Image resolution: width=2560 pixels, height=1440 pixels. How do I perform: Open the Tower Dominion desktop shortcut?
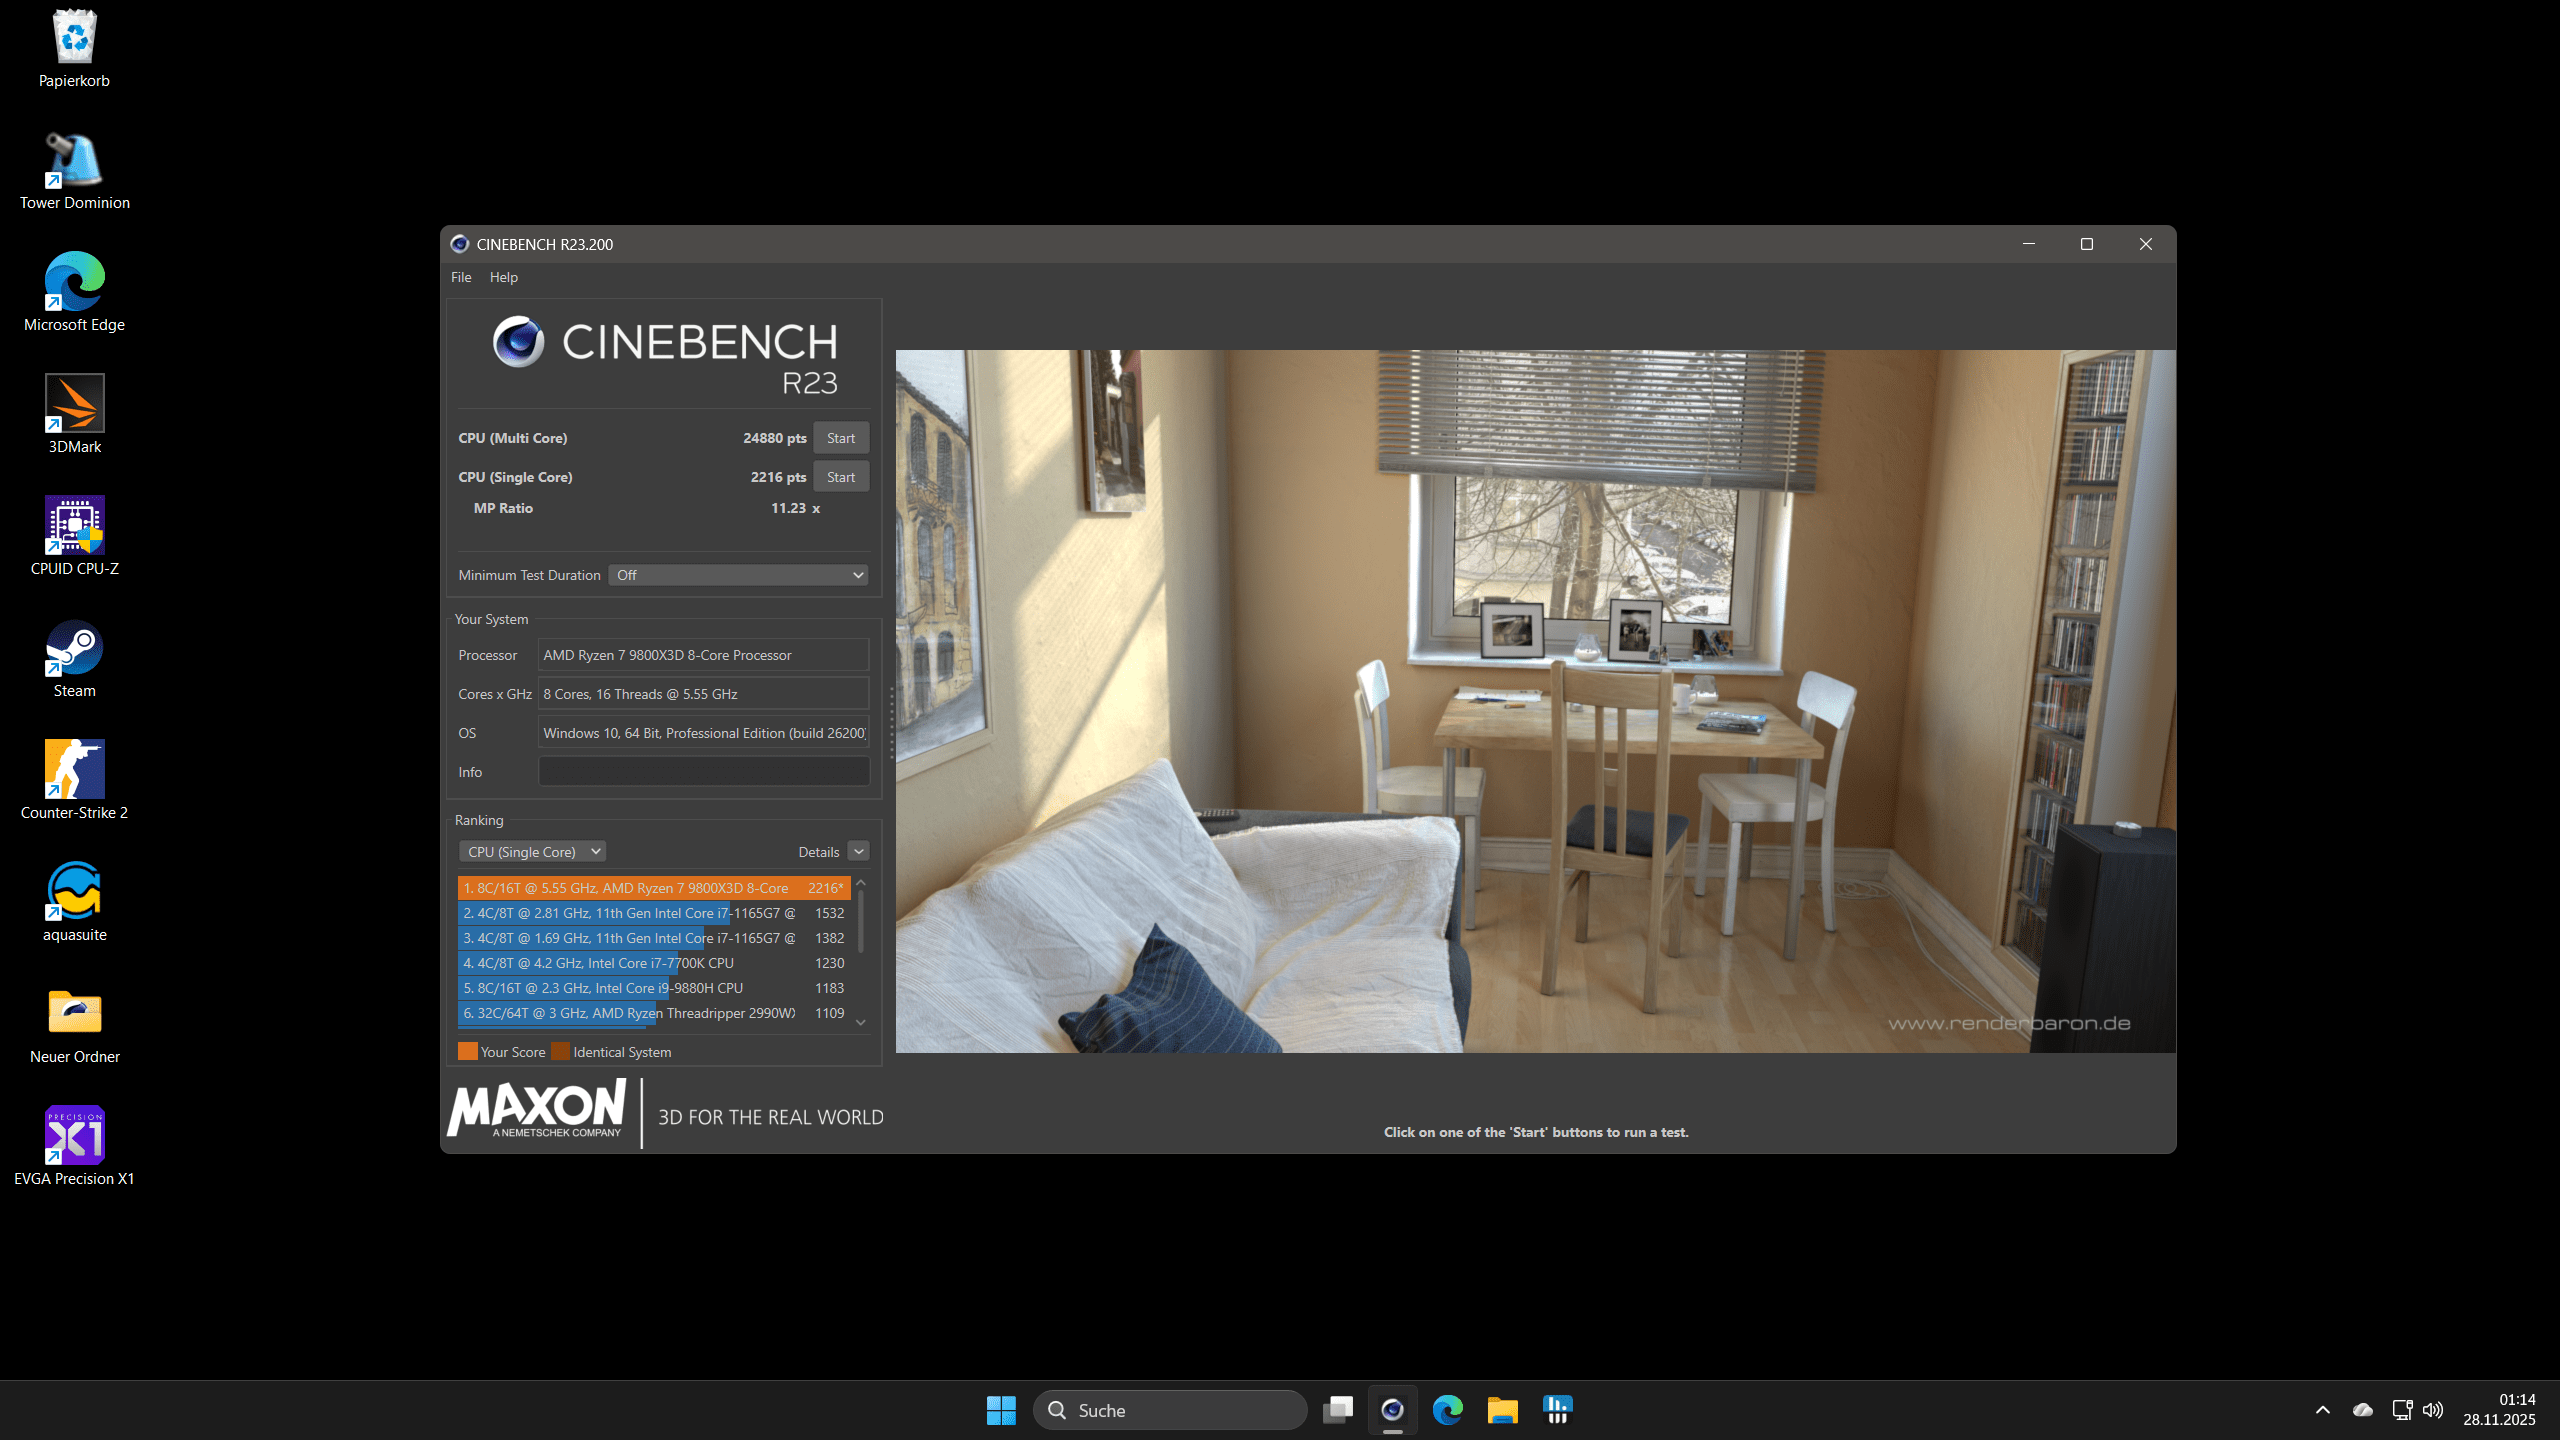click(x=75, y=160)
